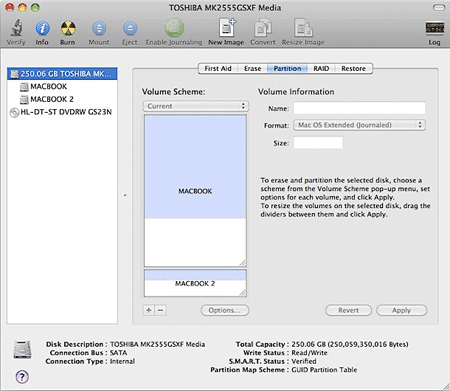The height and width of the screenshot is (391, 450).
Task: Select MACBOOK 2 volume in sidebar
Action: [x=62, y=99]
